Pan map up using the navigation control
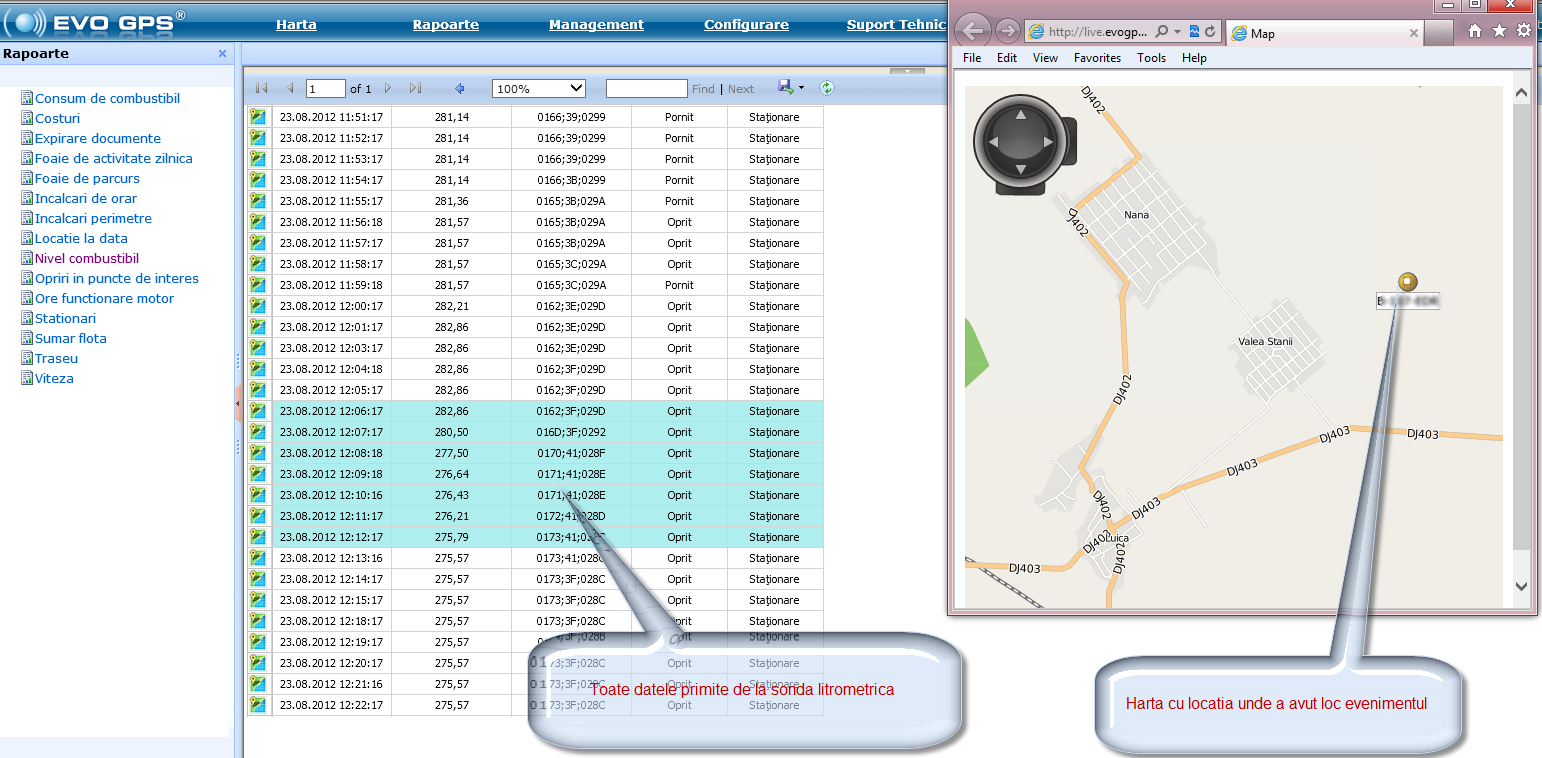Screen dimensions: 1542x758 (1020, 116)
